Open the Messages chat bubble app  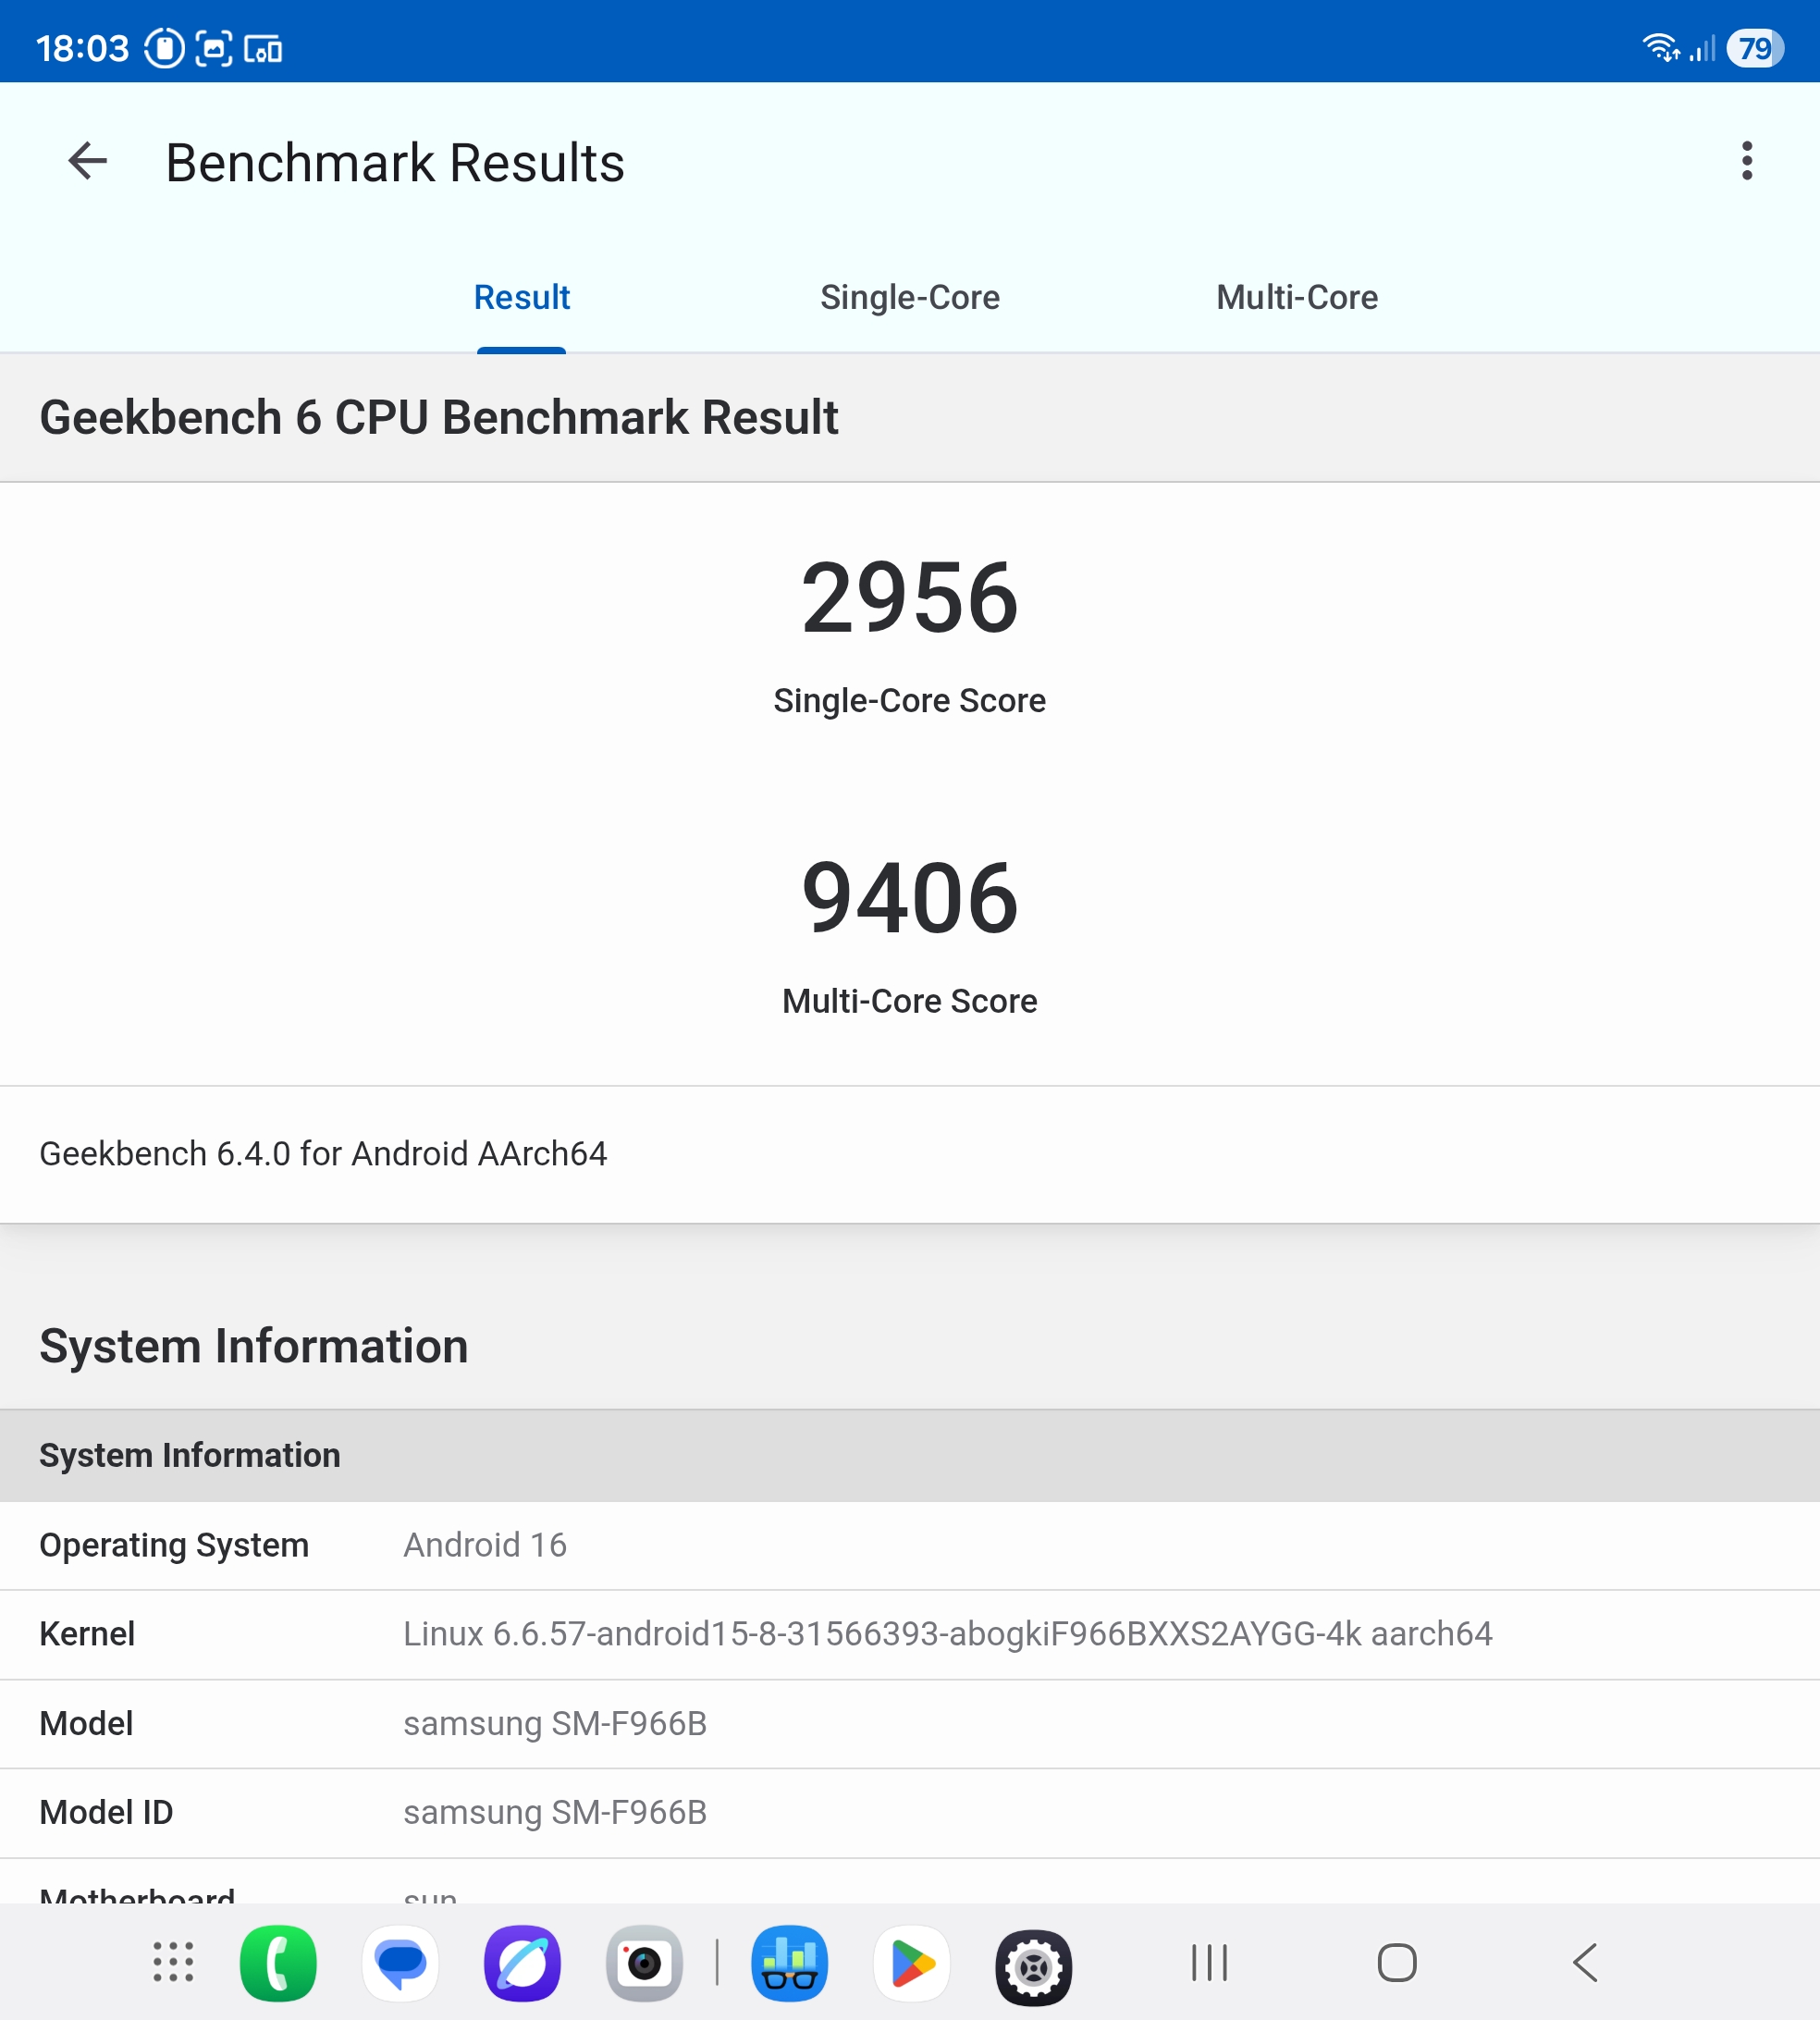(x=400, y=1962)
